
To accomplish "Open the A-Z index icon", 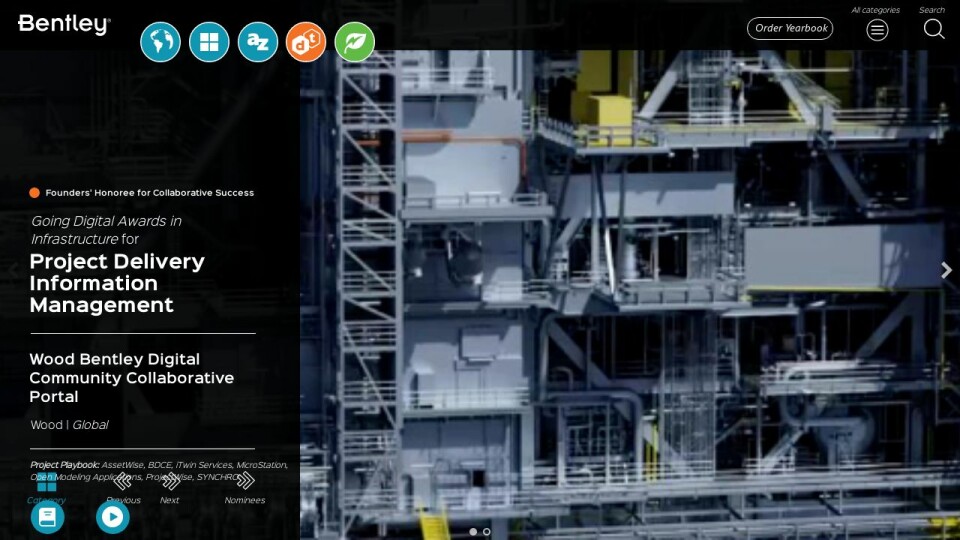I will point(258,42).
